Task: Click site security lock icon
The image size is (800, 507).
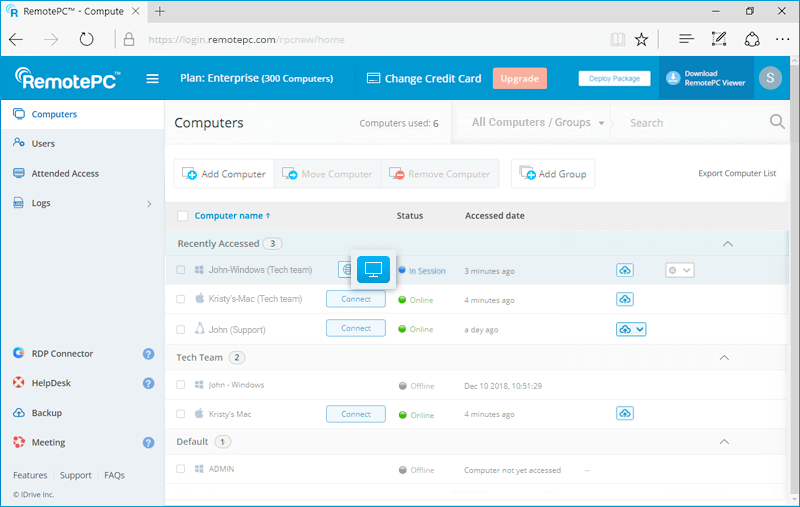Action: (x=129, y=39)
